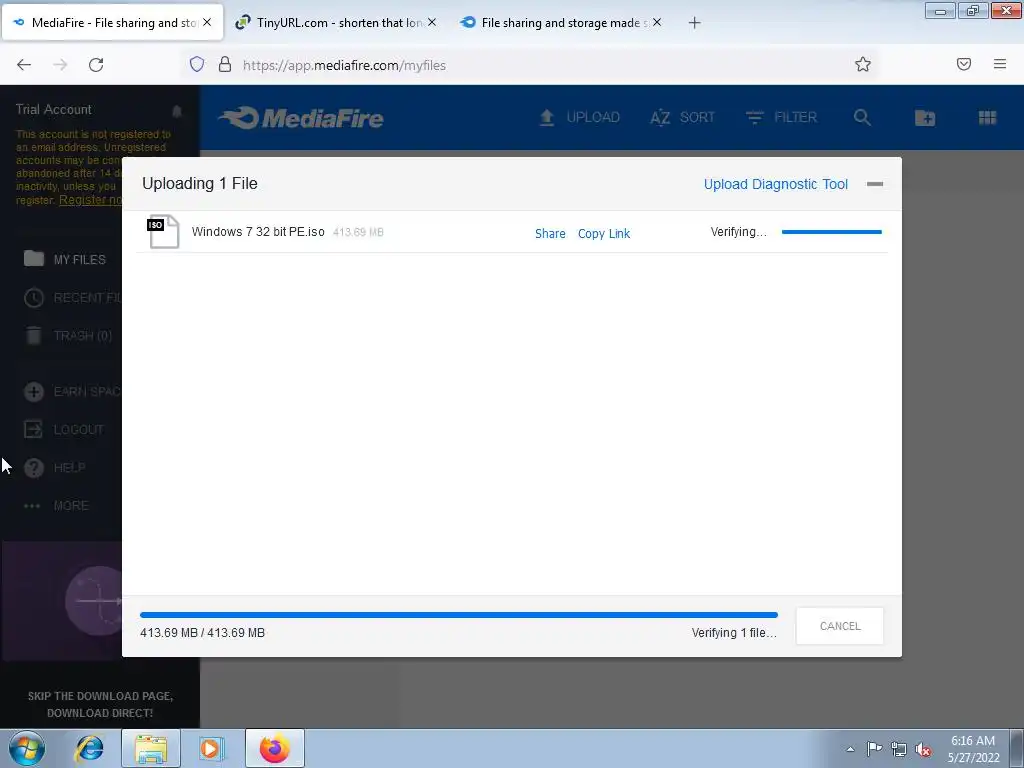Click the UPLOAD button in header
Image resolution: width=1024 pixels, height=768 pixels.
pos(579,118)
